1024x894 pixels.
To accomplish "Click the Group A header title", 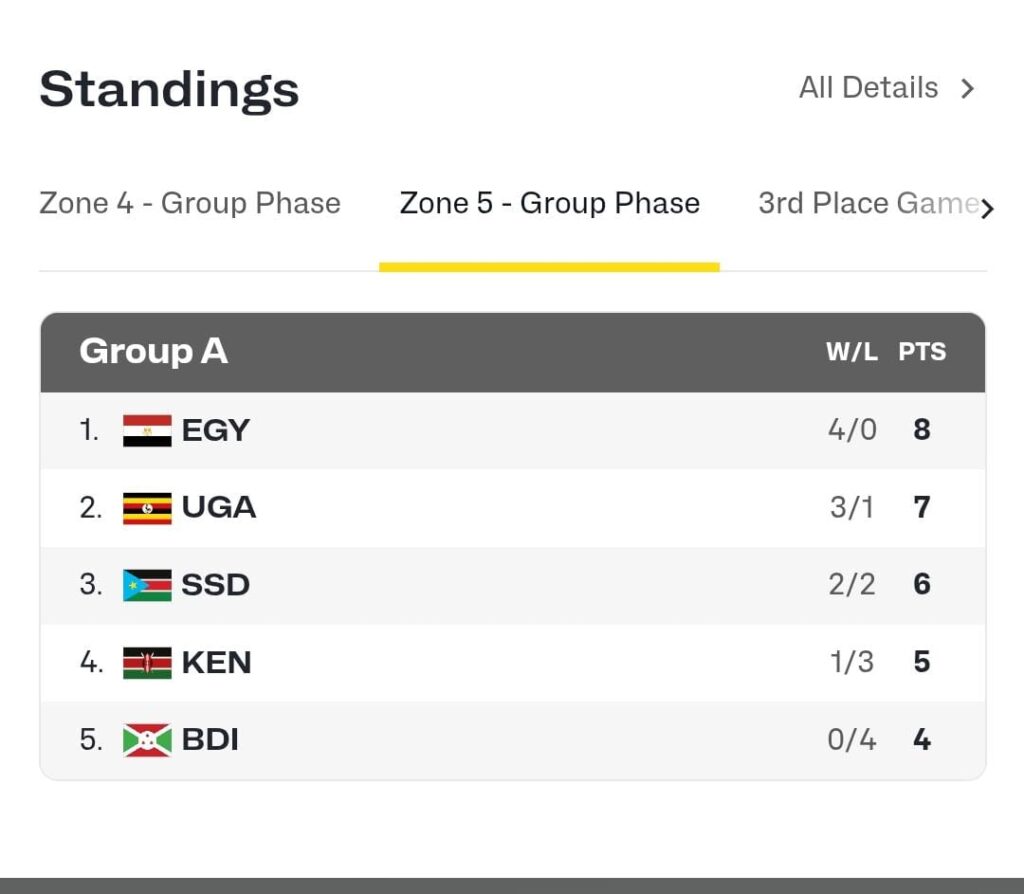I will (x=153, y=352).
